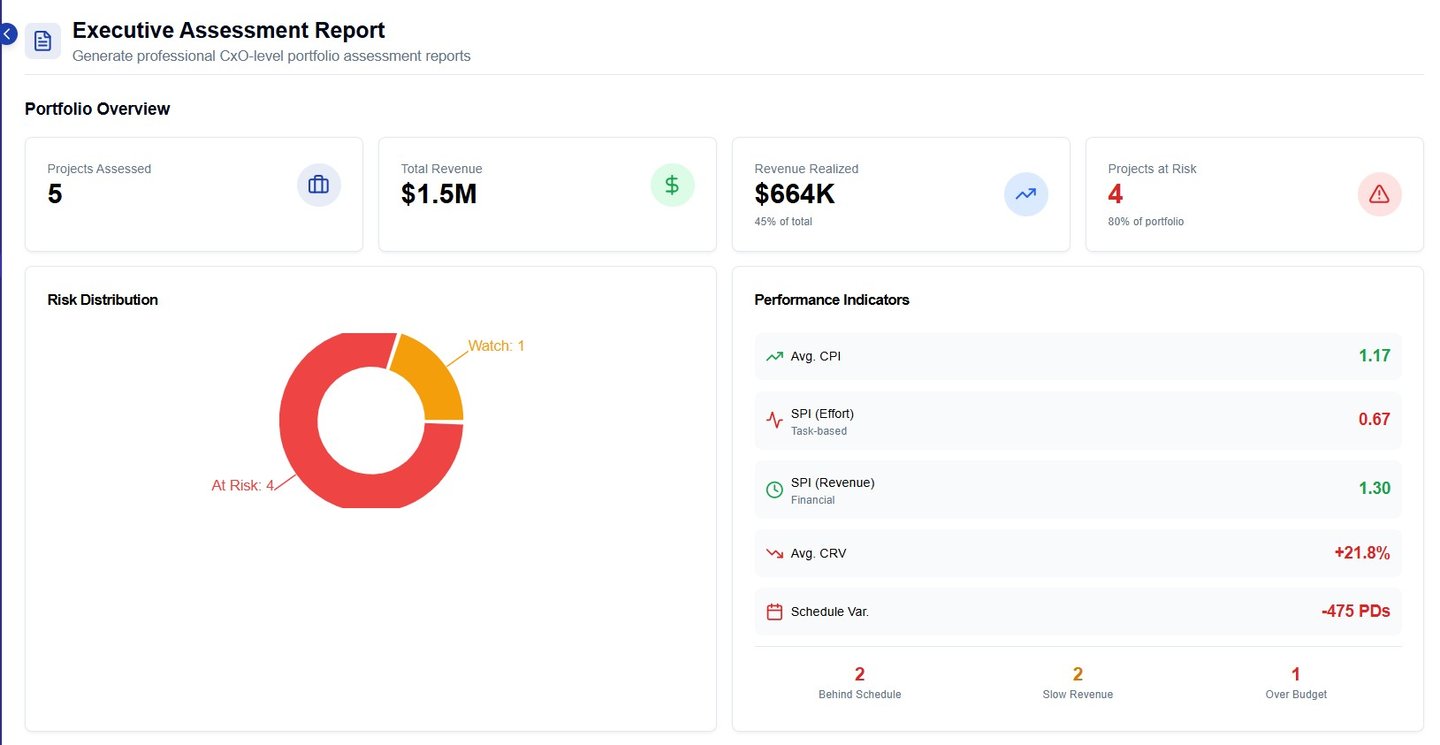This screenshot has width=1440, height=745.
Task: Click the red warning triangle icon
Action: pyautogui.click(x=1379, y=194)
